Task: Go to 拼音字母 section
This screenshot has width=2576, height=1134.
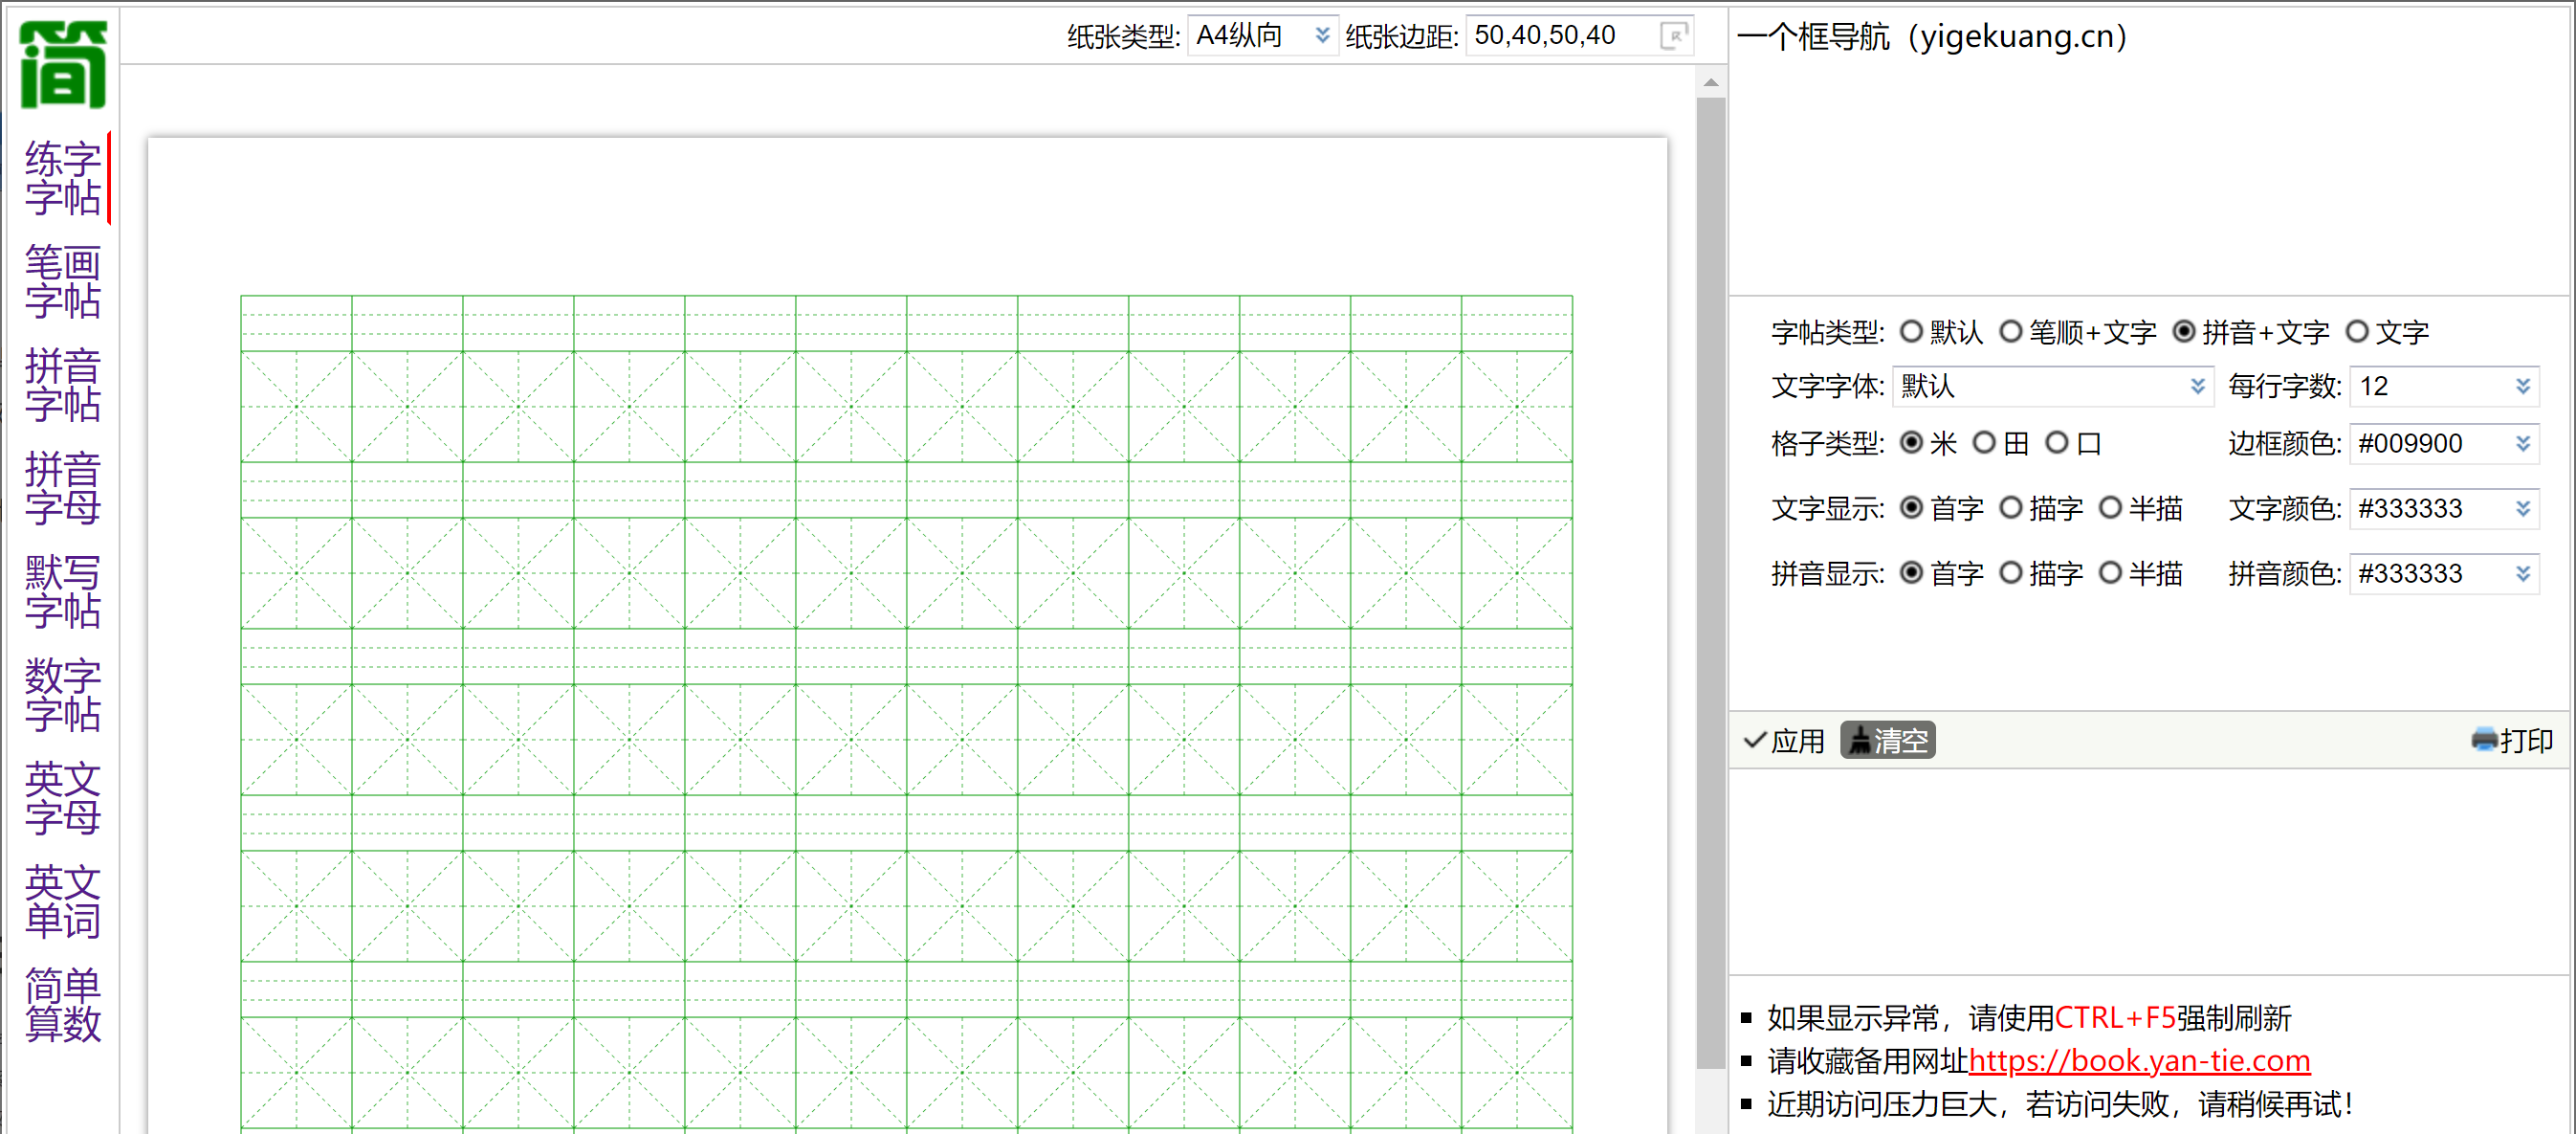Action: coord(63,489)
